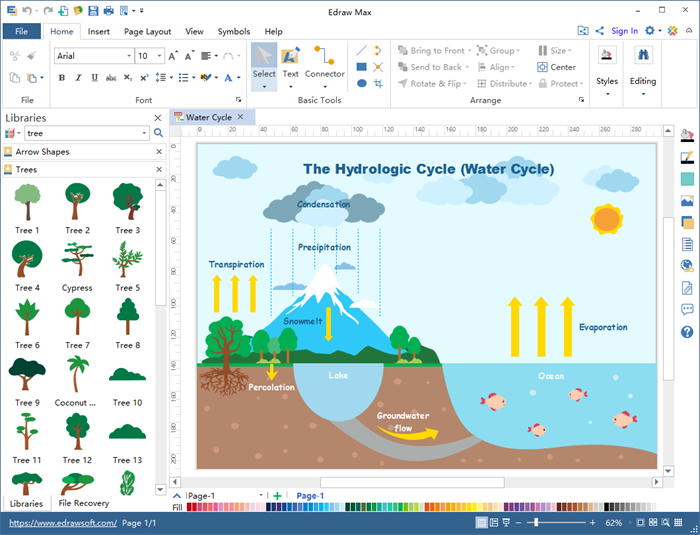Click the library search magnifier icon
The width and height of the screenshot is (700, 535).
point(158,133)
